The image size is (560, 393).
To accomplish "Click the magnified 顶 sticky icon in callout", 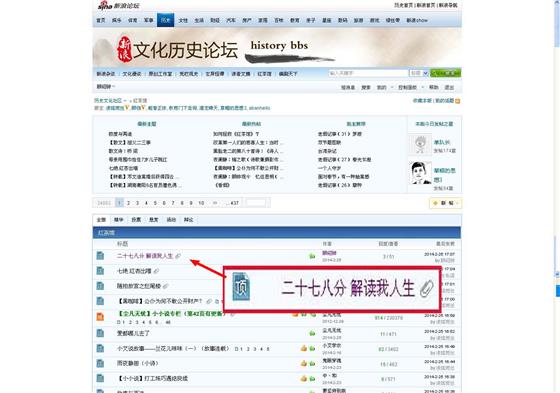I will [x=241, y=287].
